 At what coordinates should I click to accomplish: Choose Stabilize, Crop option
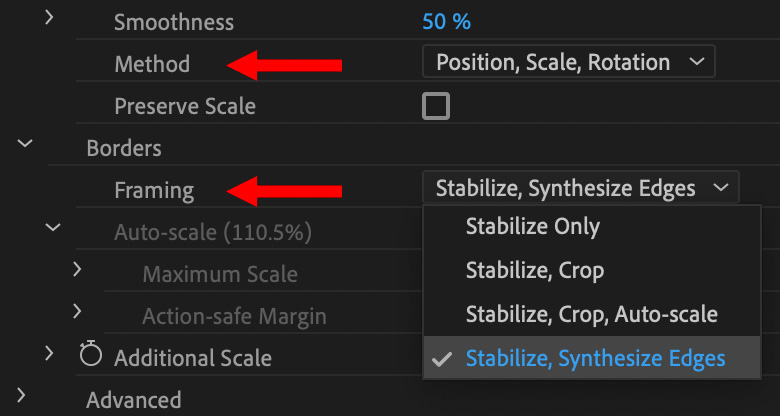(535, 270)
